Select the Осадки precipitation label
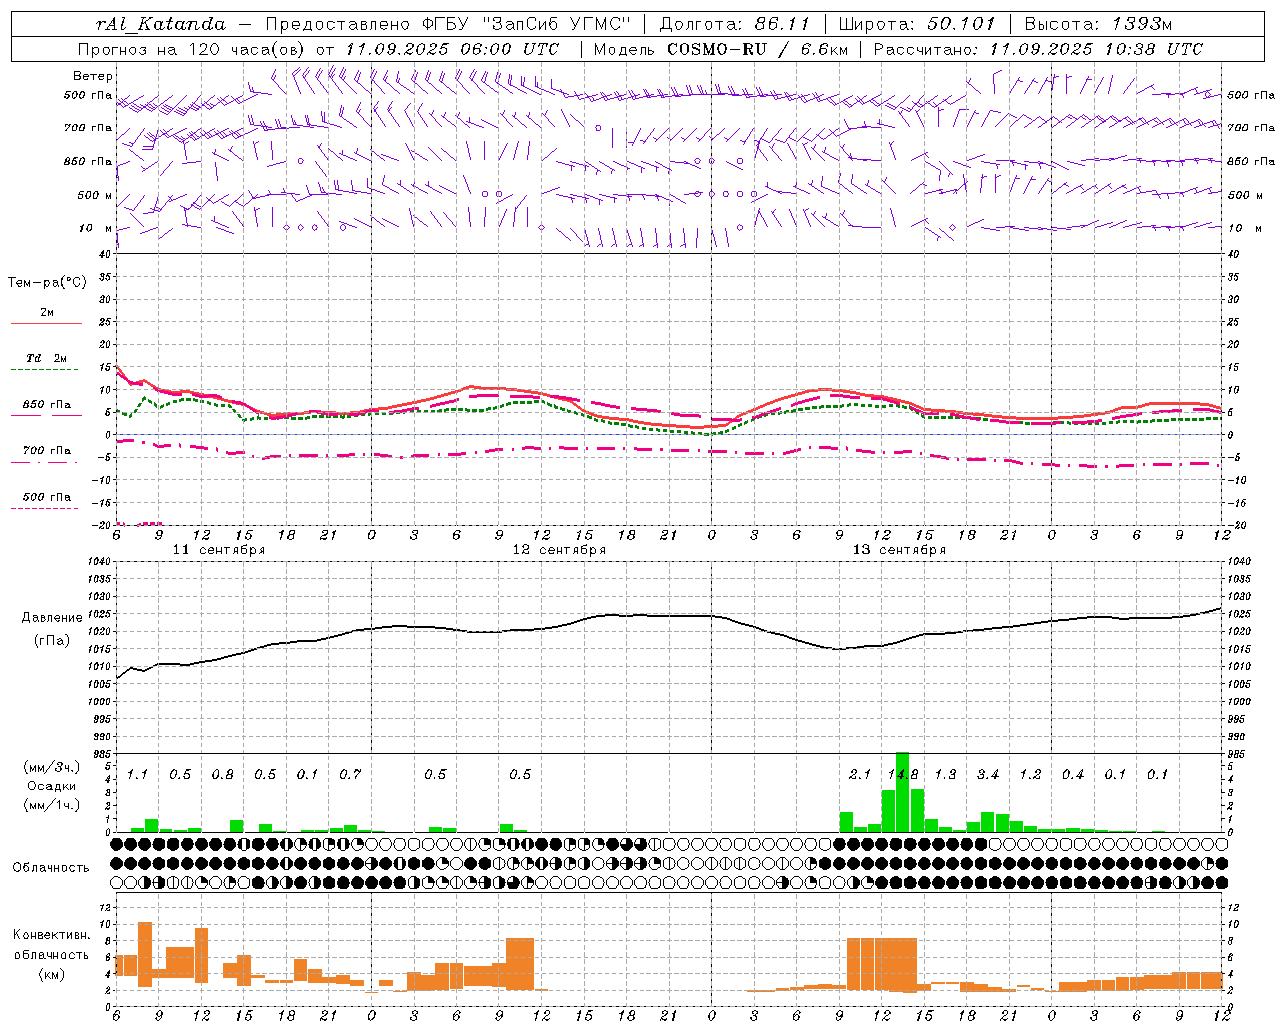Viewport: 1280px width, 1024px height. tap(51, 786)
